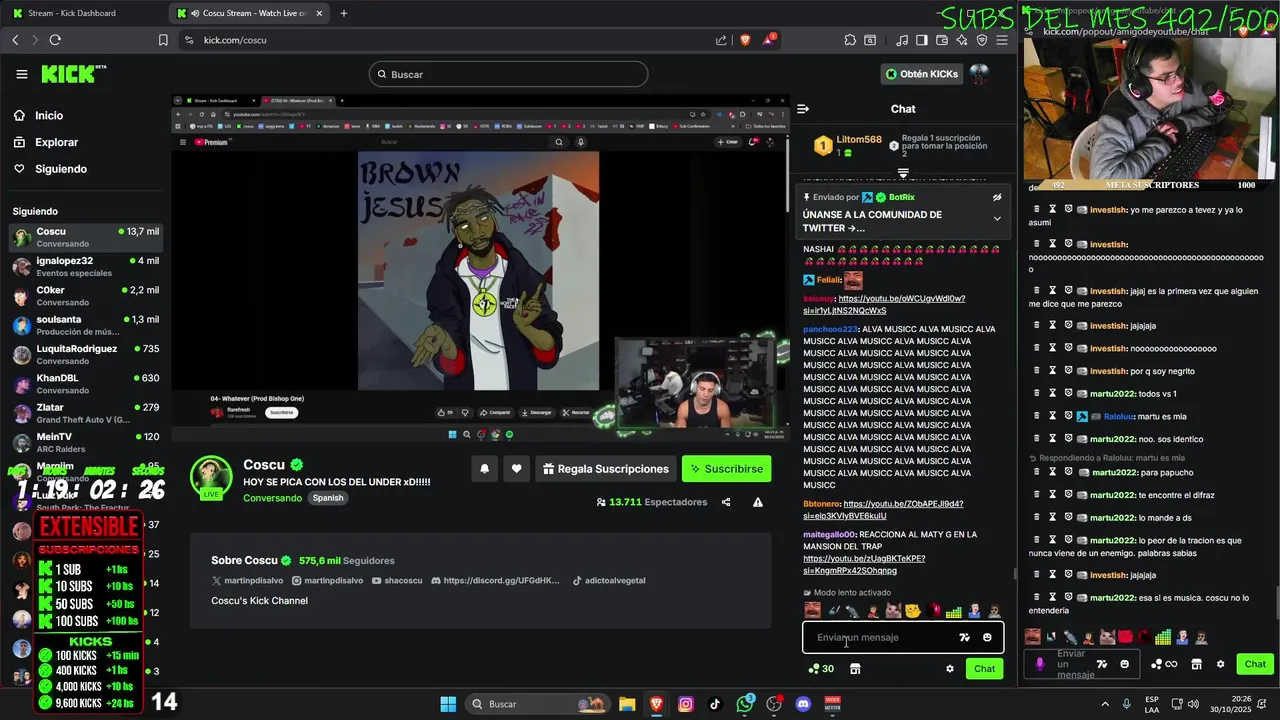Delete the investish 'jajaj es la primera' message
Screen dimensions: 1280x720
point(1037,291)
